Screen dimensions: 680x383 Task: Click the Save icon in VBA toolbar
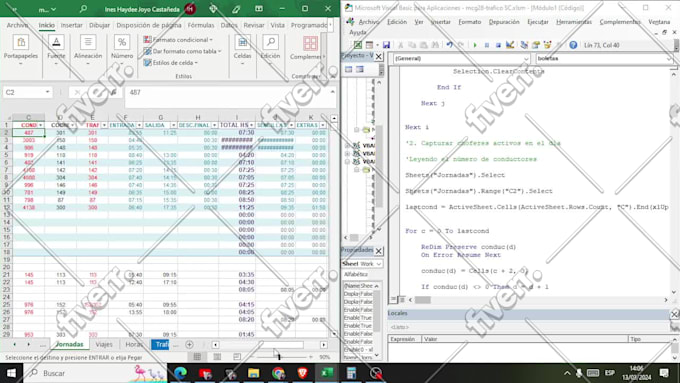click(x=386, y=45)
